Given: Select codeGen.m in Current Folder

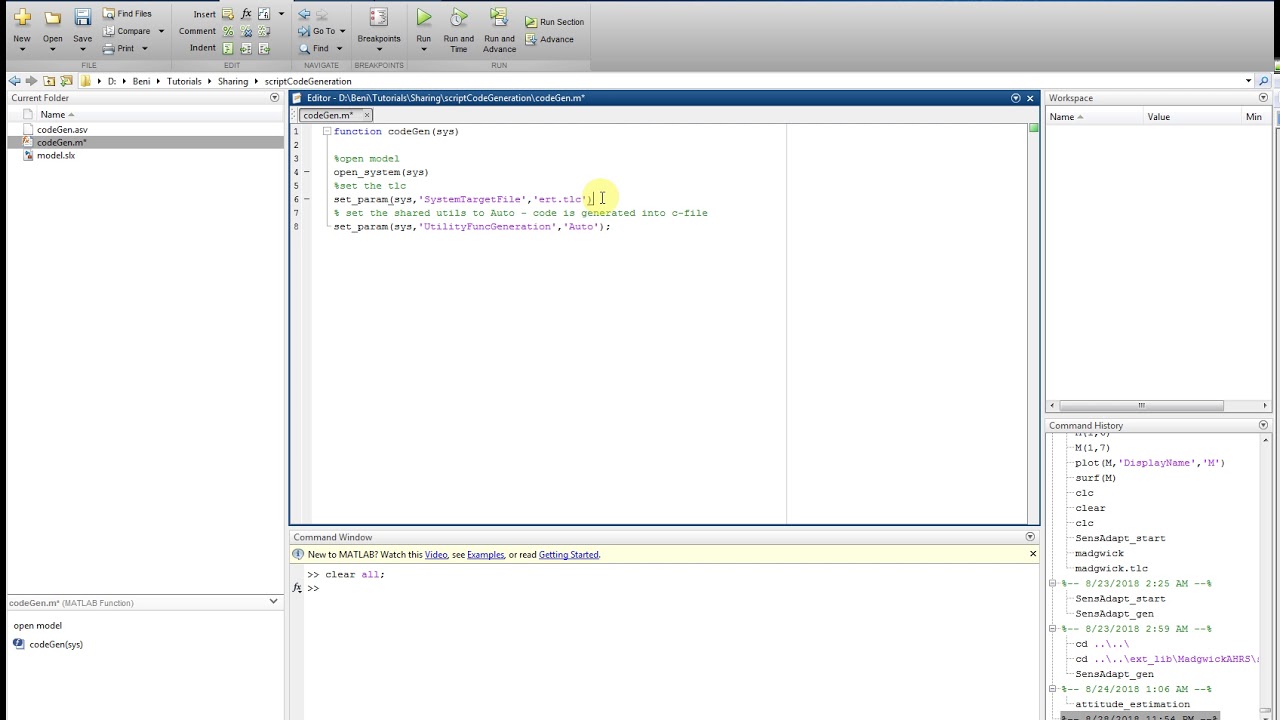Looking at the screenshot, I should point(62,143).
